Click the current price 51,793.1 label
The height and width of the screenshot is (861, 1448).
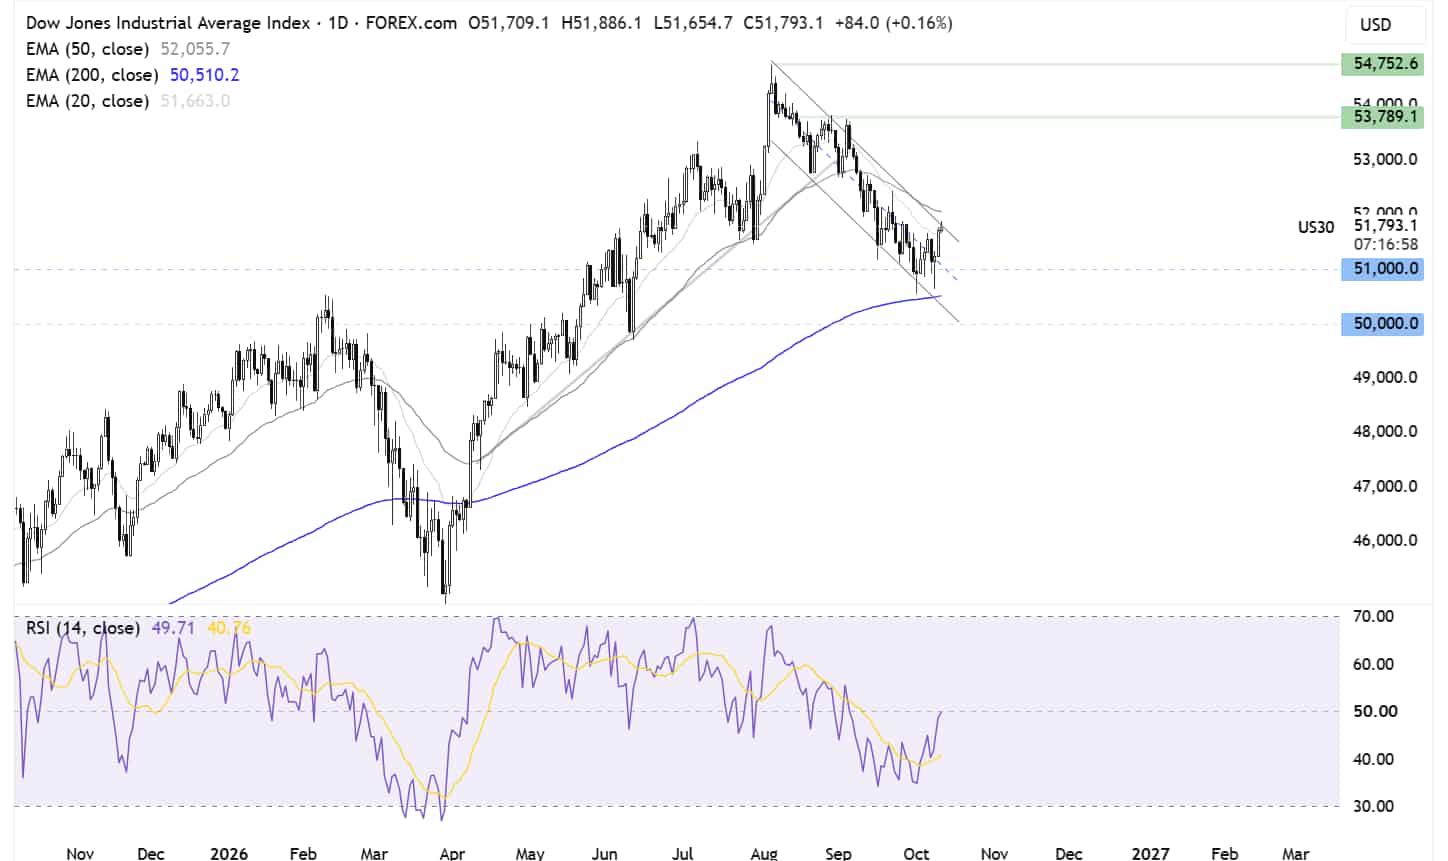pos(1385,226)
